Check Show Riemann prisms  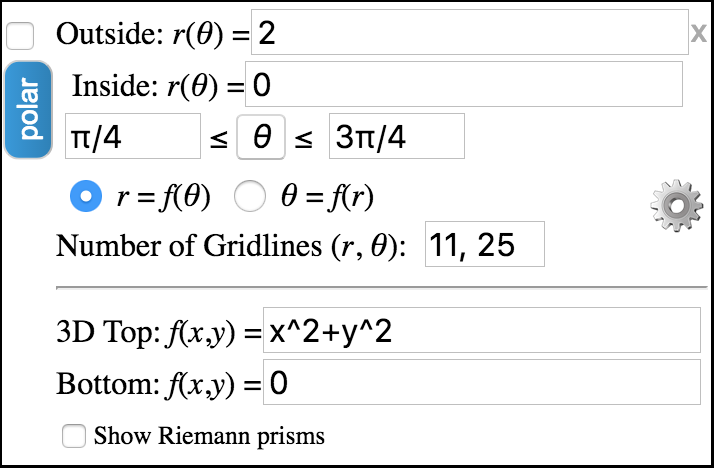pos(74,436)
